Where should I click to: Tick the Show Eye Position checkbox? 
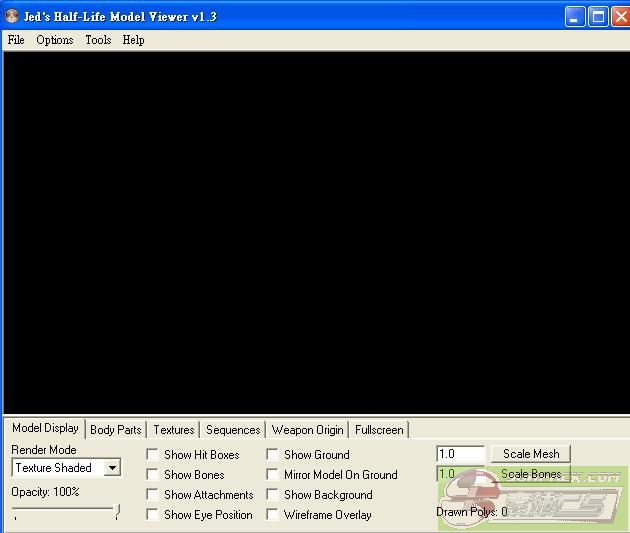153,515
